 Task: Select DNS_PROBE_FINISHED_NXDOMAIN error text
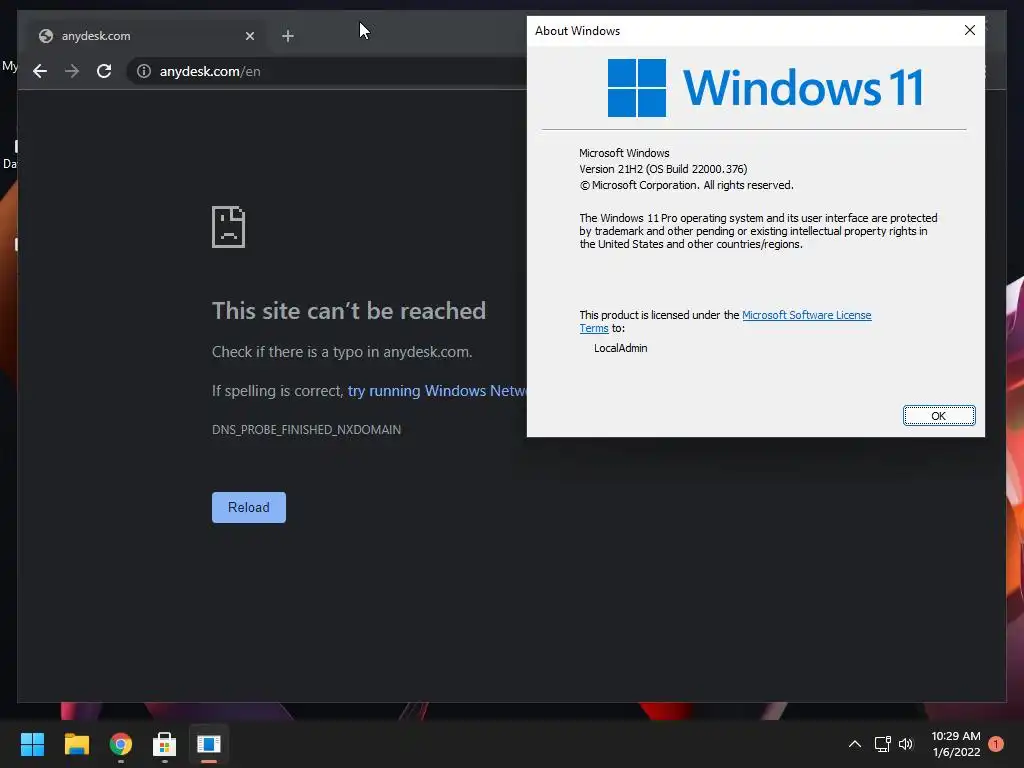(x=306, y=430)
